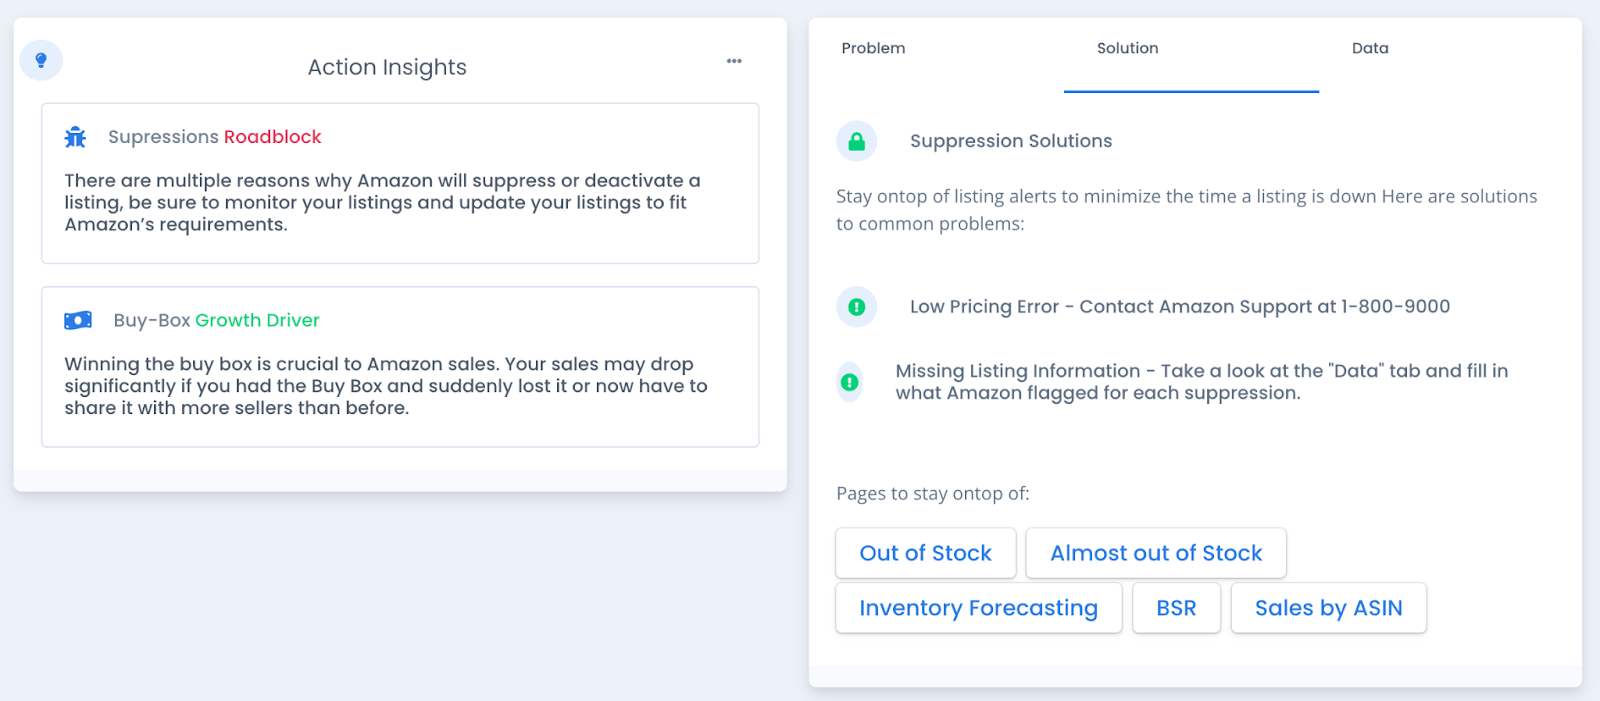Open the three-dot Action Insights menu

tap(734, 61)
